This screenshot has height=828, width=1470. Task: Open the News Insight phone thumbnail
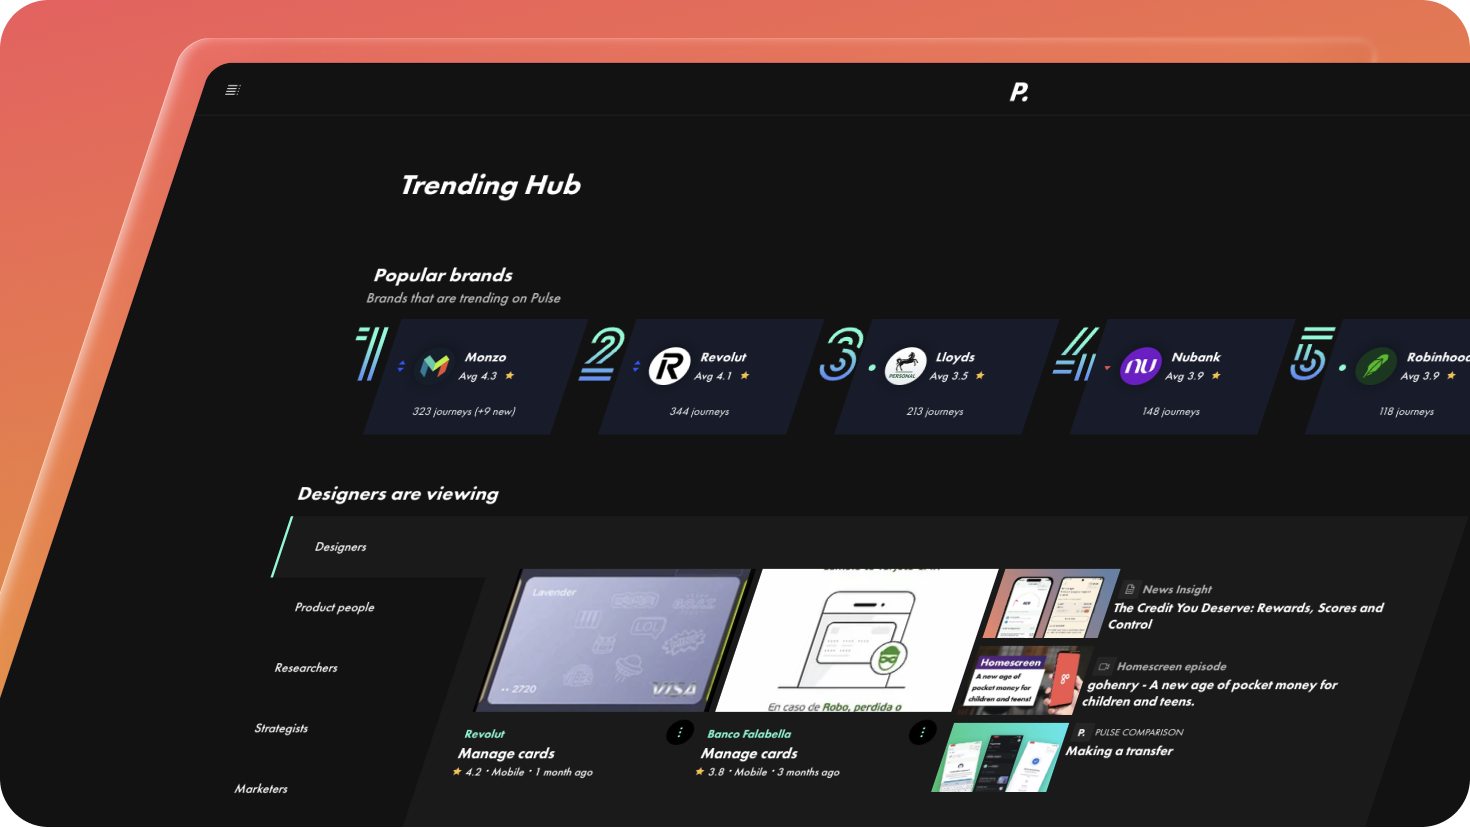tap(1050, 603)
